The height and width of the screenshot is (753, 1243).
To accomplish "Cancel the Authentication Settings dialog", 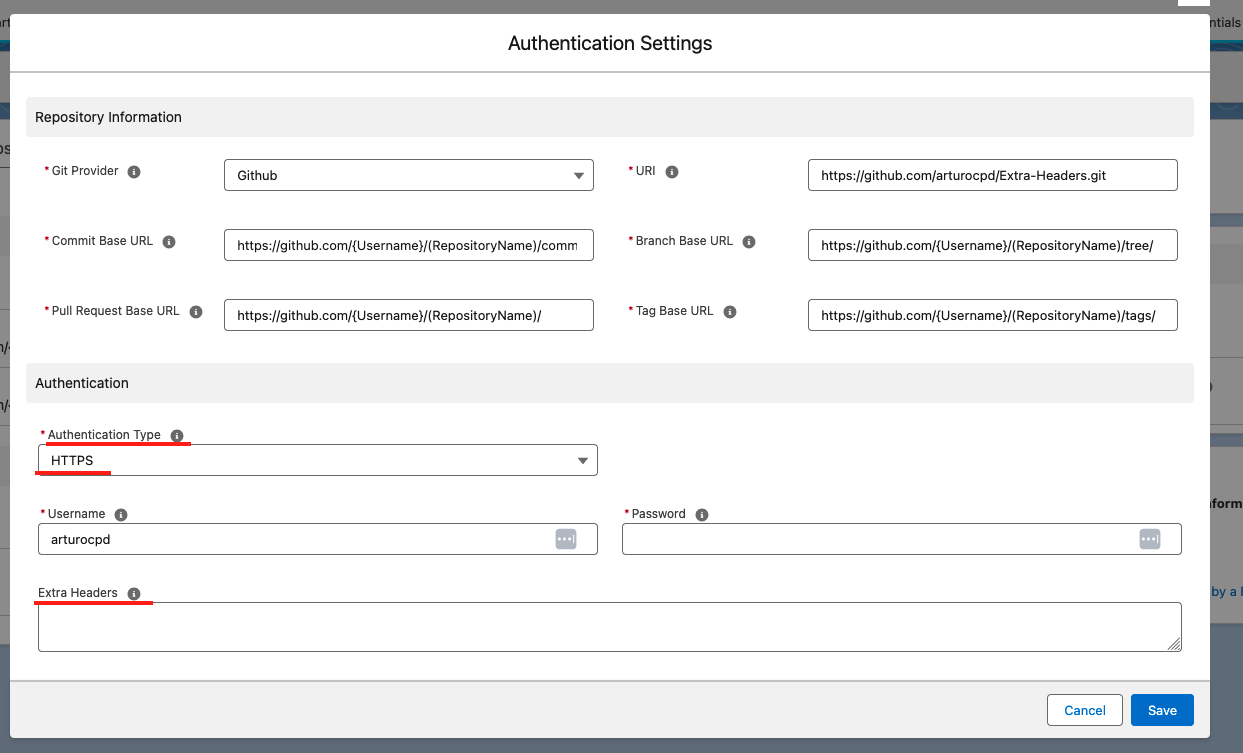I will 1084,710.
